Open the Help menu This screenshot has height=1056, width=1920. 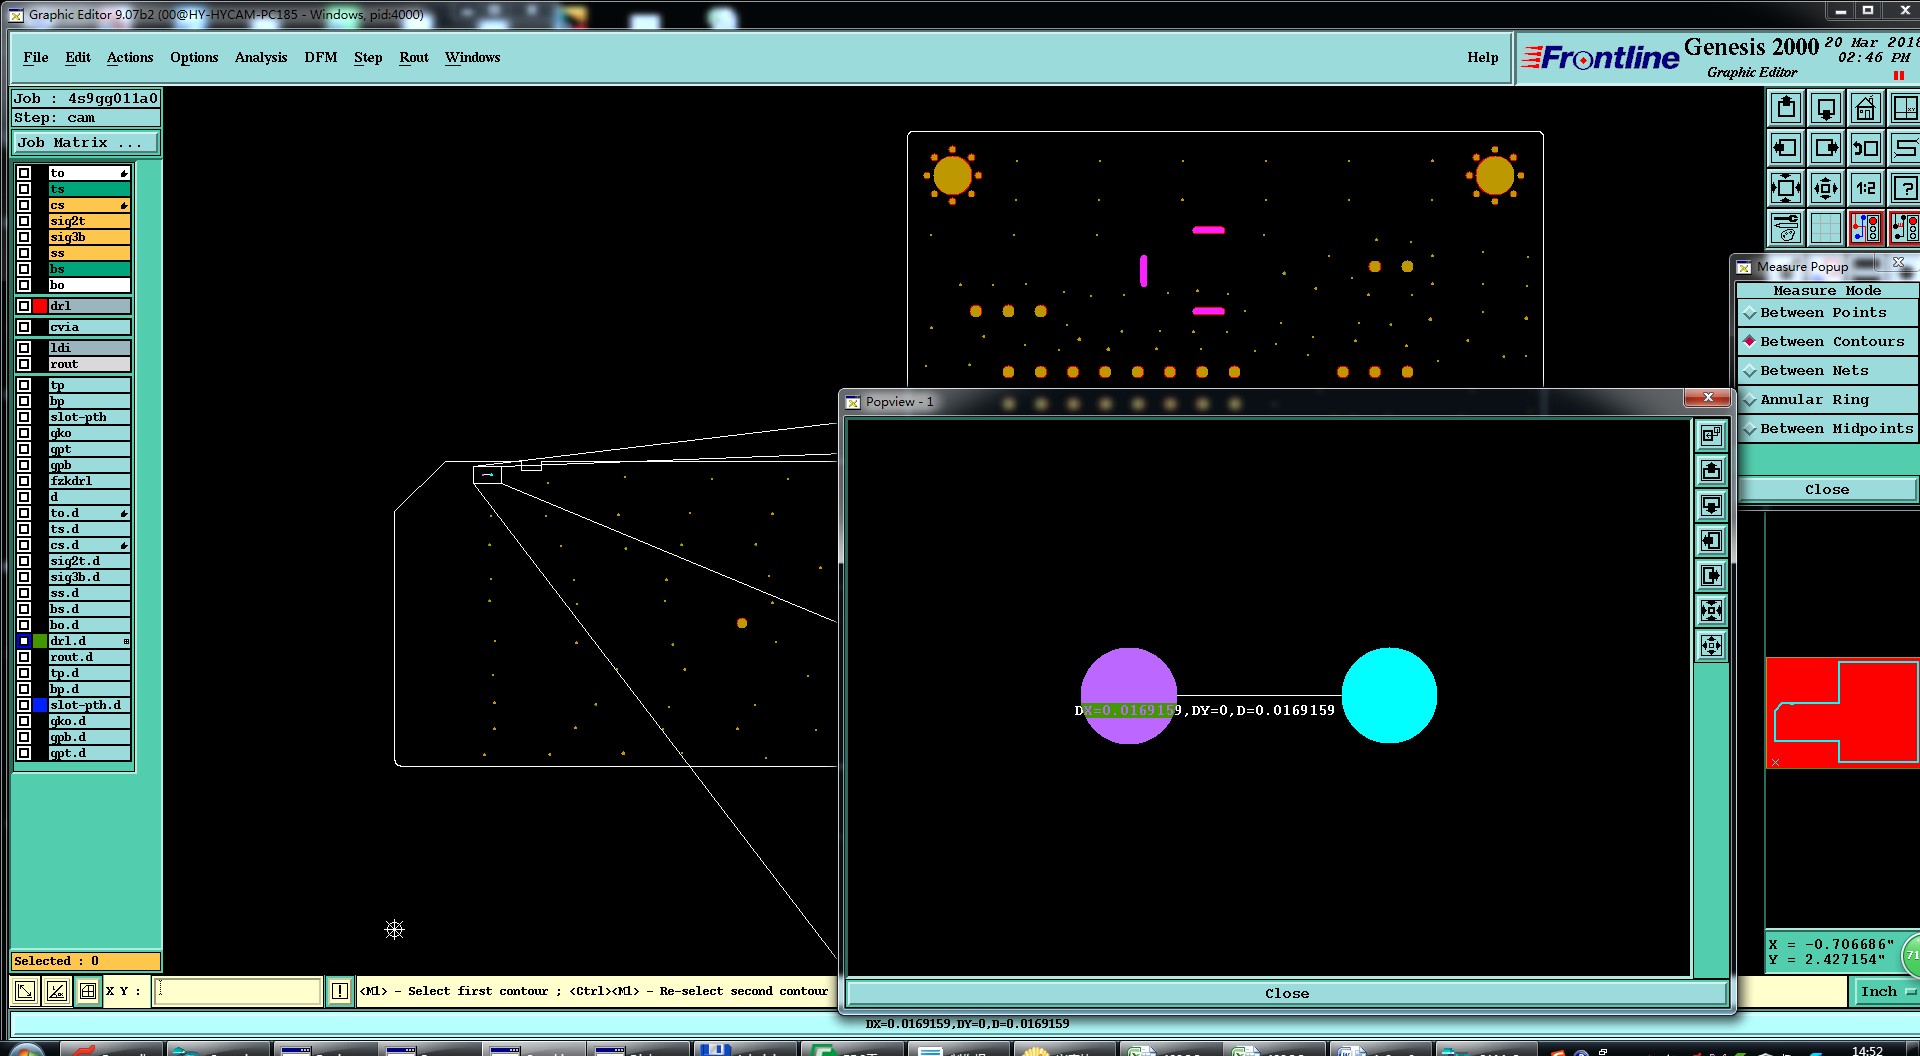pos(1483,57)
